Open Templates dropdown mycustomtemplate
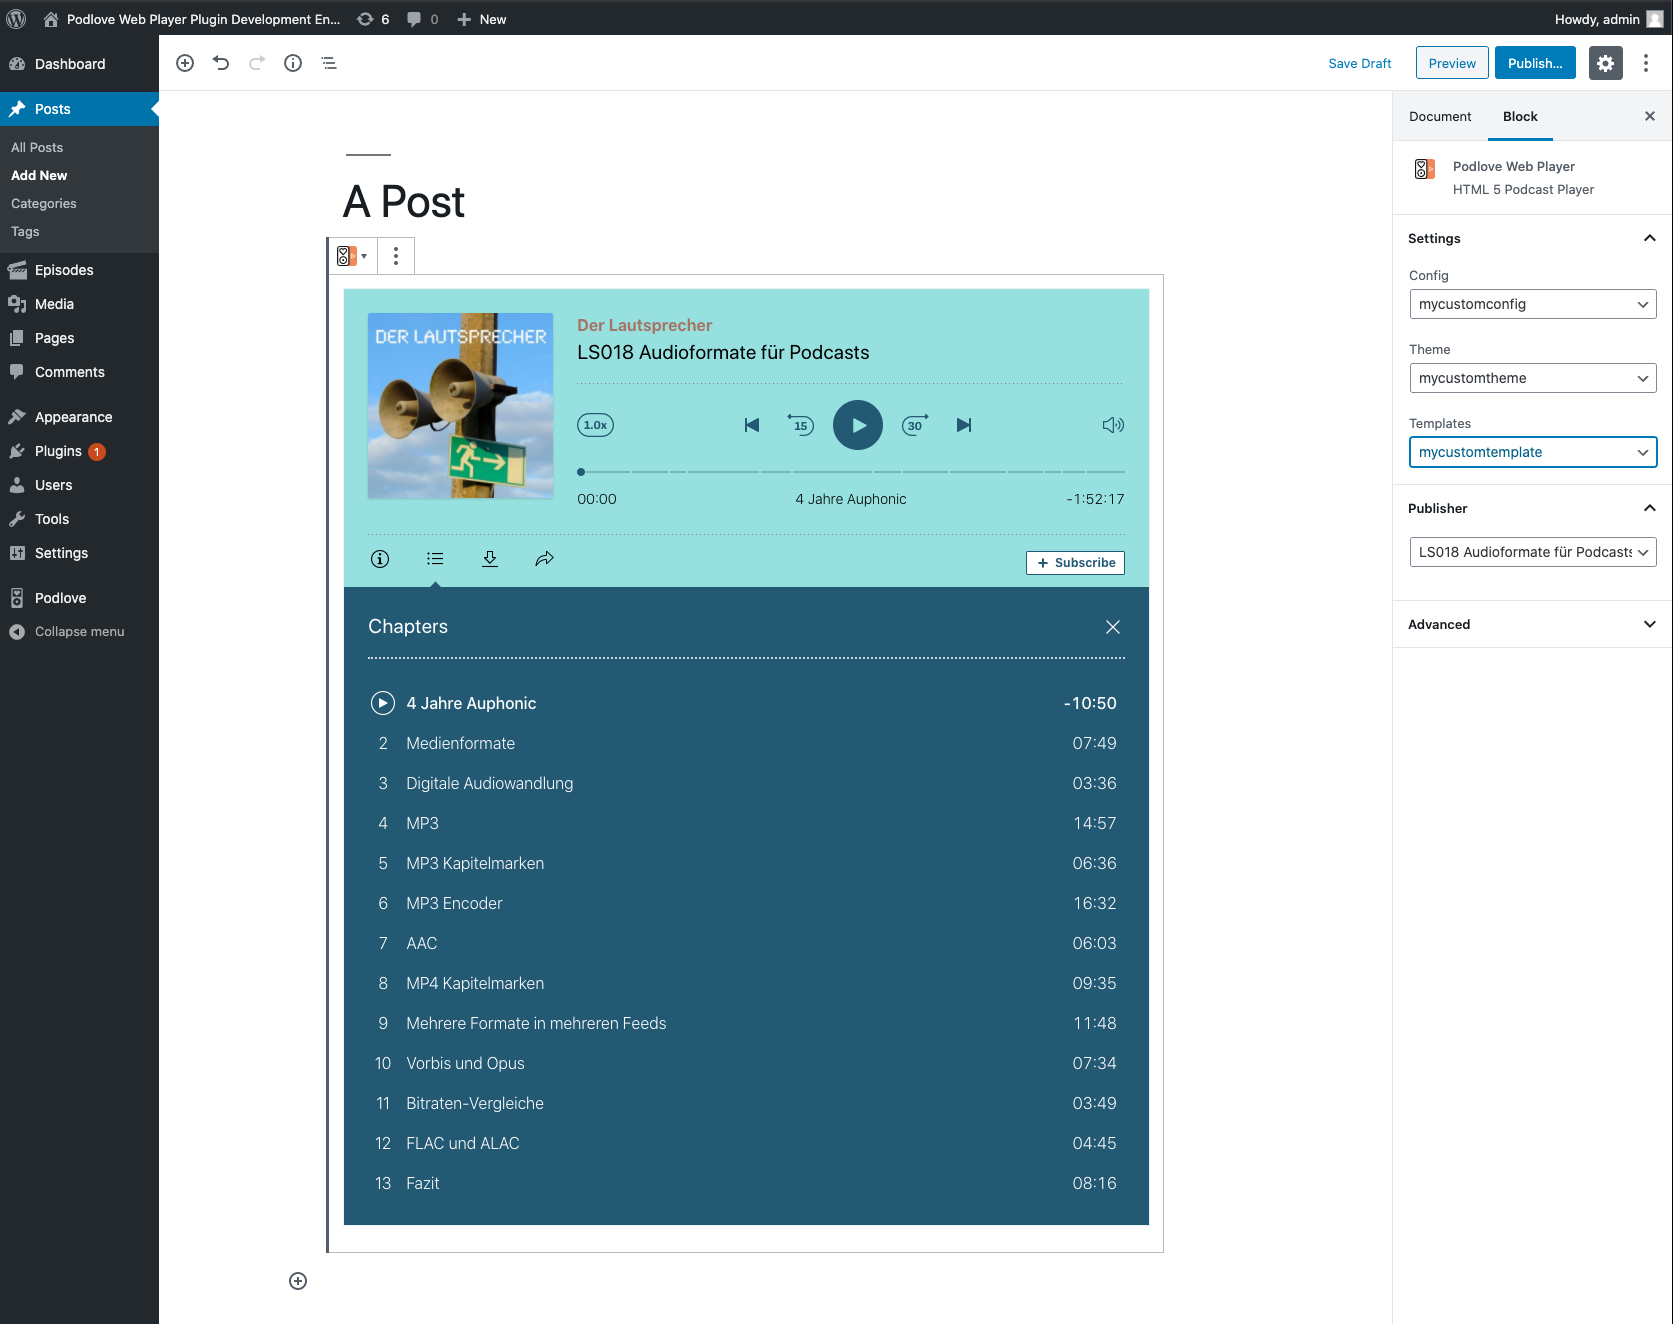 pos(1533,452)
